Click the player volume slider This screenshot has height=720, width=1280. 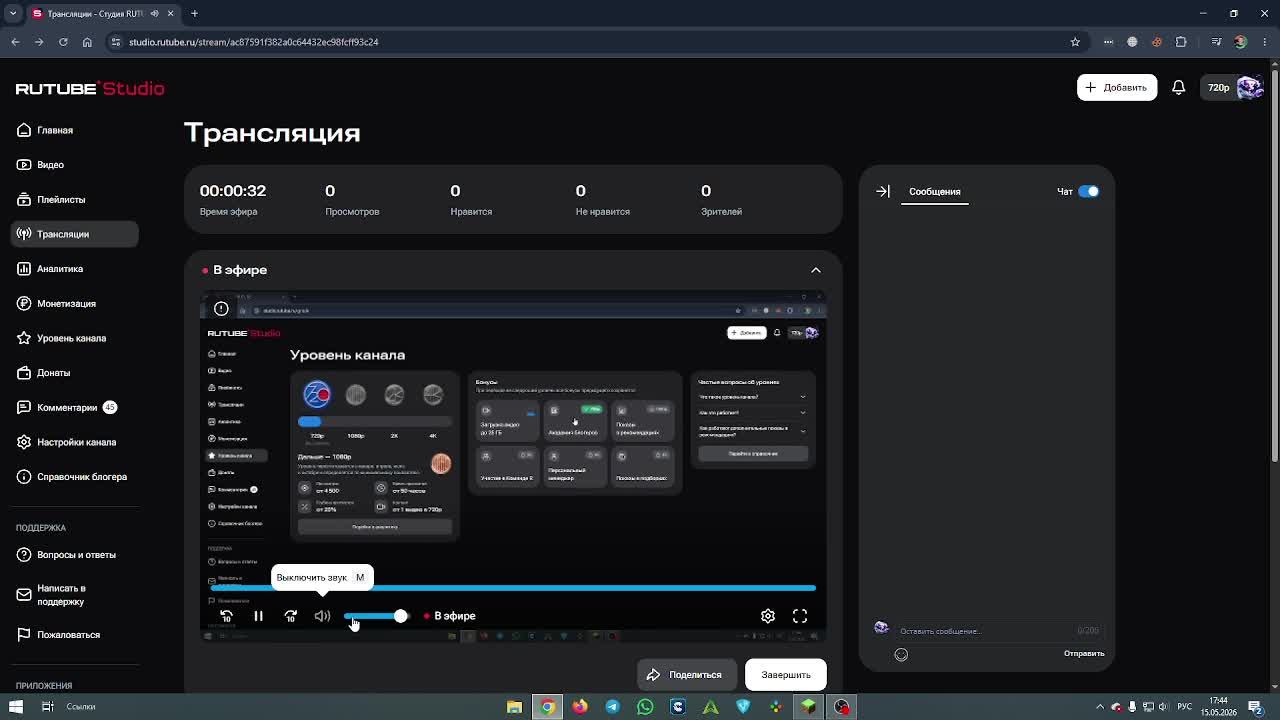point(376,616)
